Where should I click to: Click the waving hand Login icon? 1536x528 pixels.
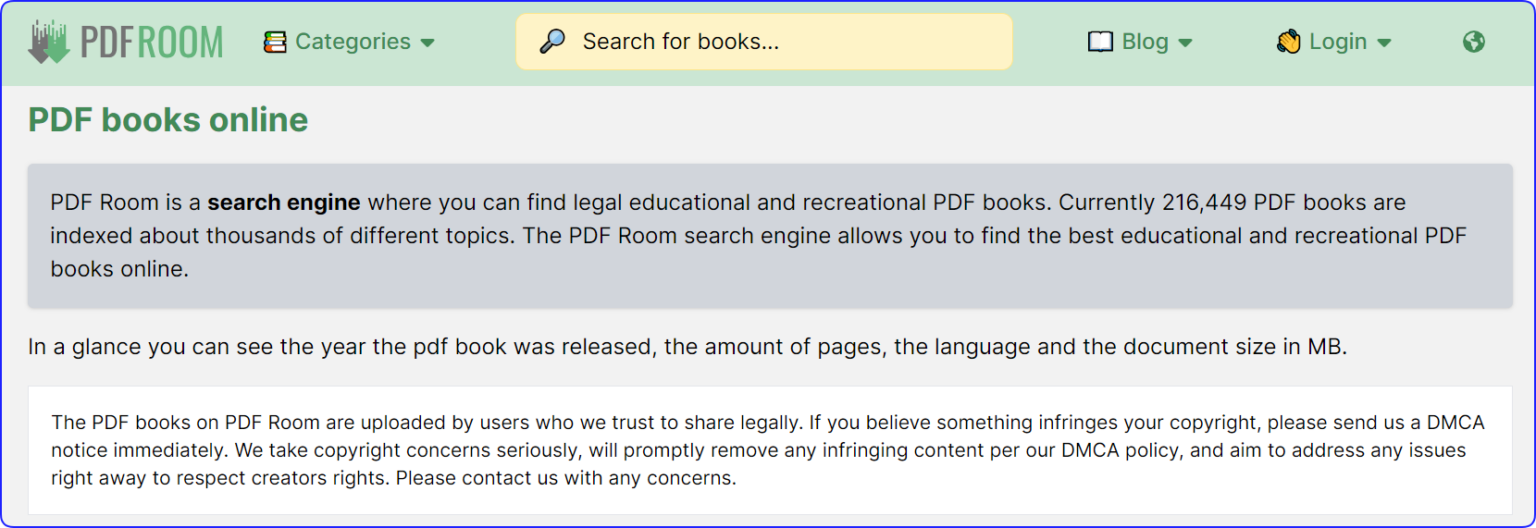[x=1288, y=42]
